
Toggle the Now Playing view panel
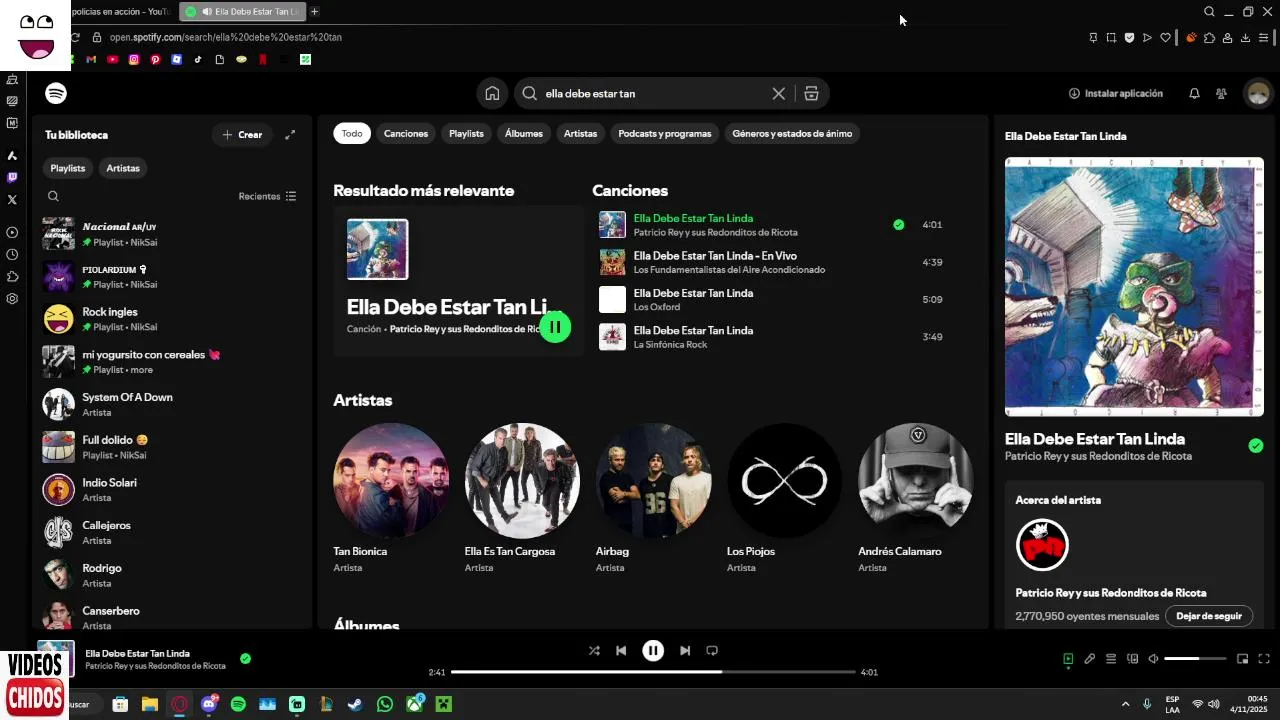click(x=1068, y=659)
